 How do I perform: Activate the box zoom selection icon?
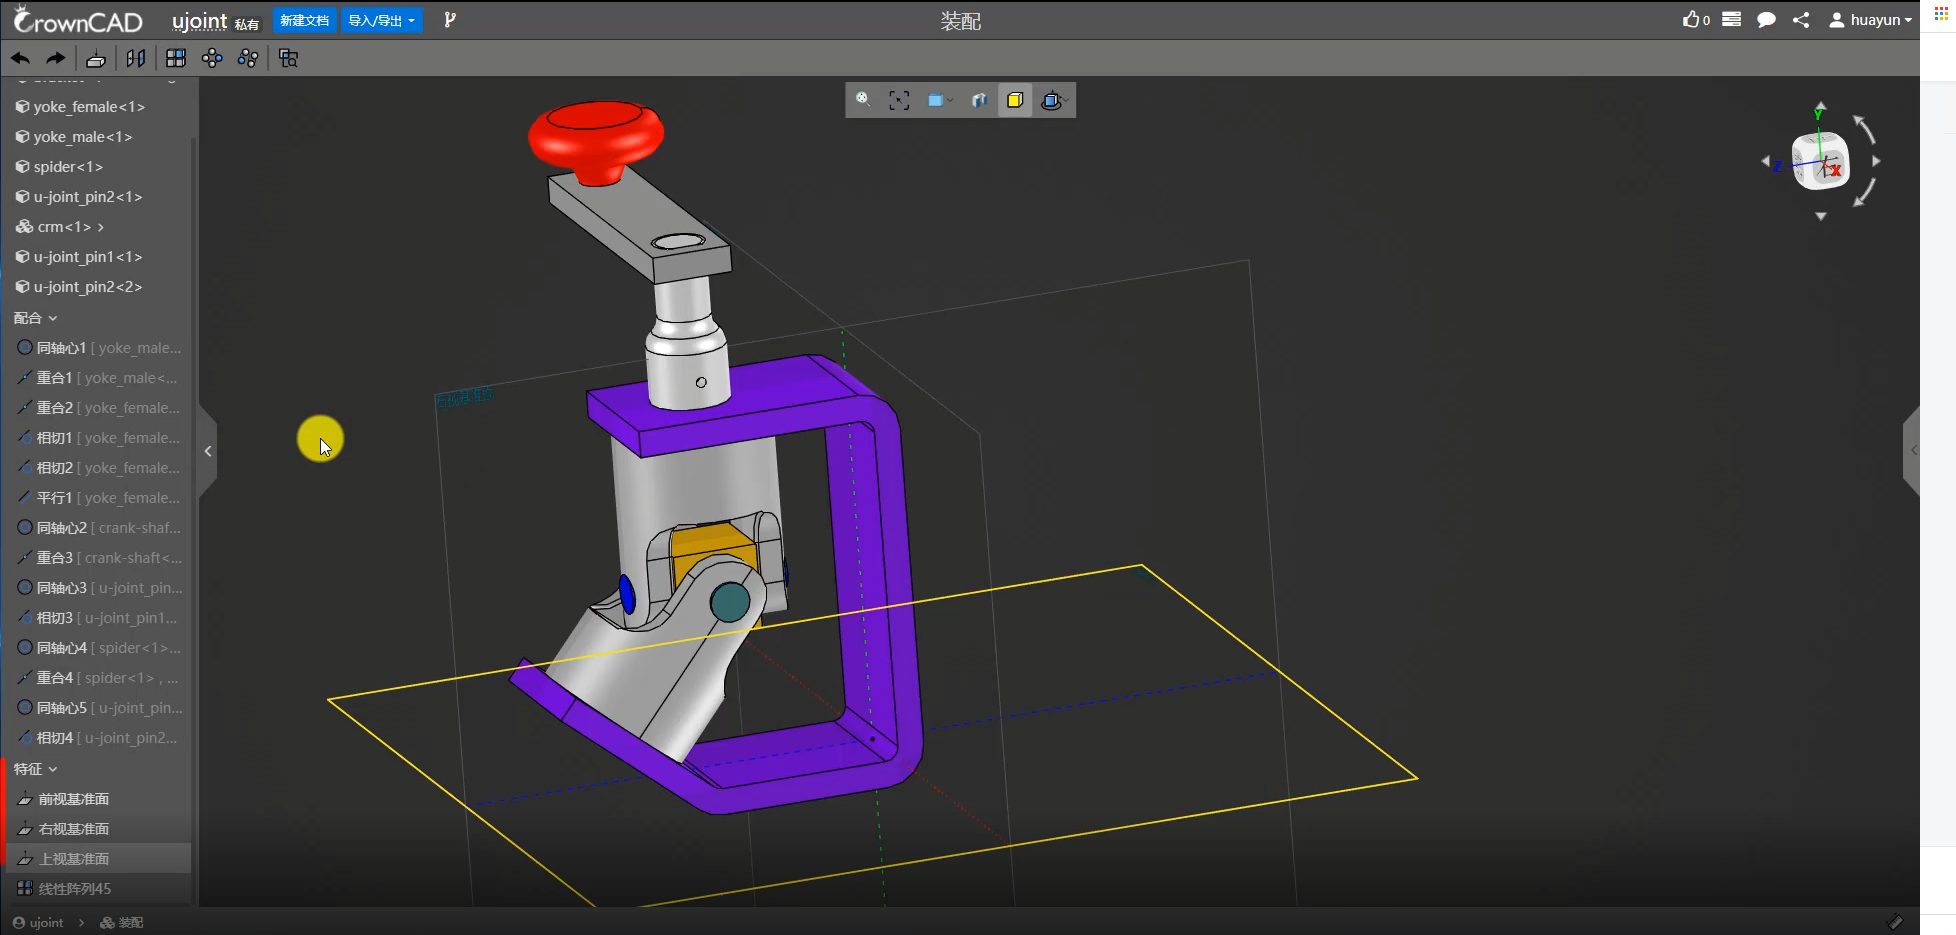click(899, 100)
